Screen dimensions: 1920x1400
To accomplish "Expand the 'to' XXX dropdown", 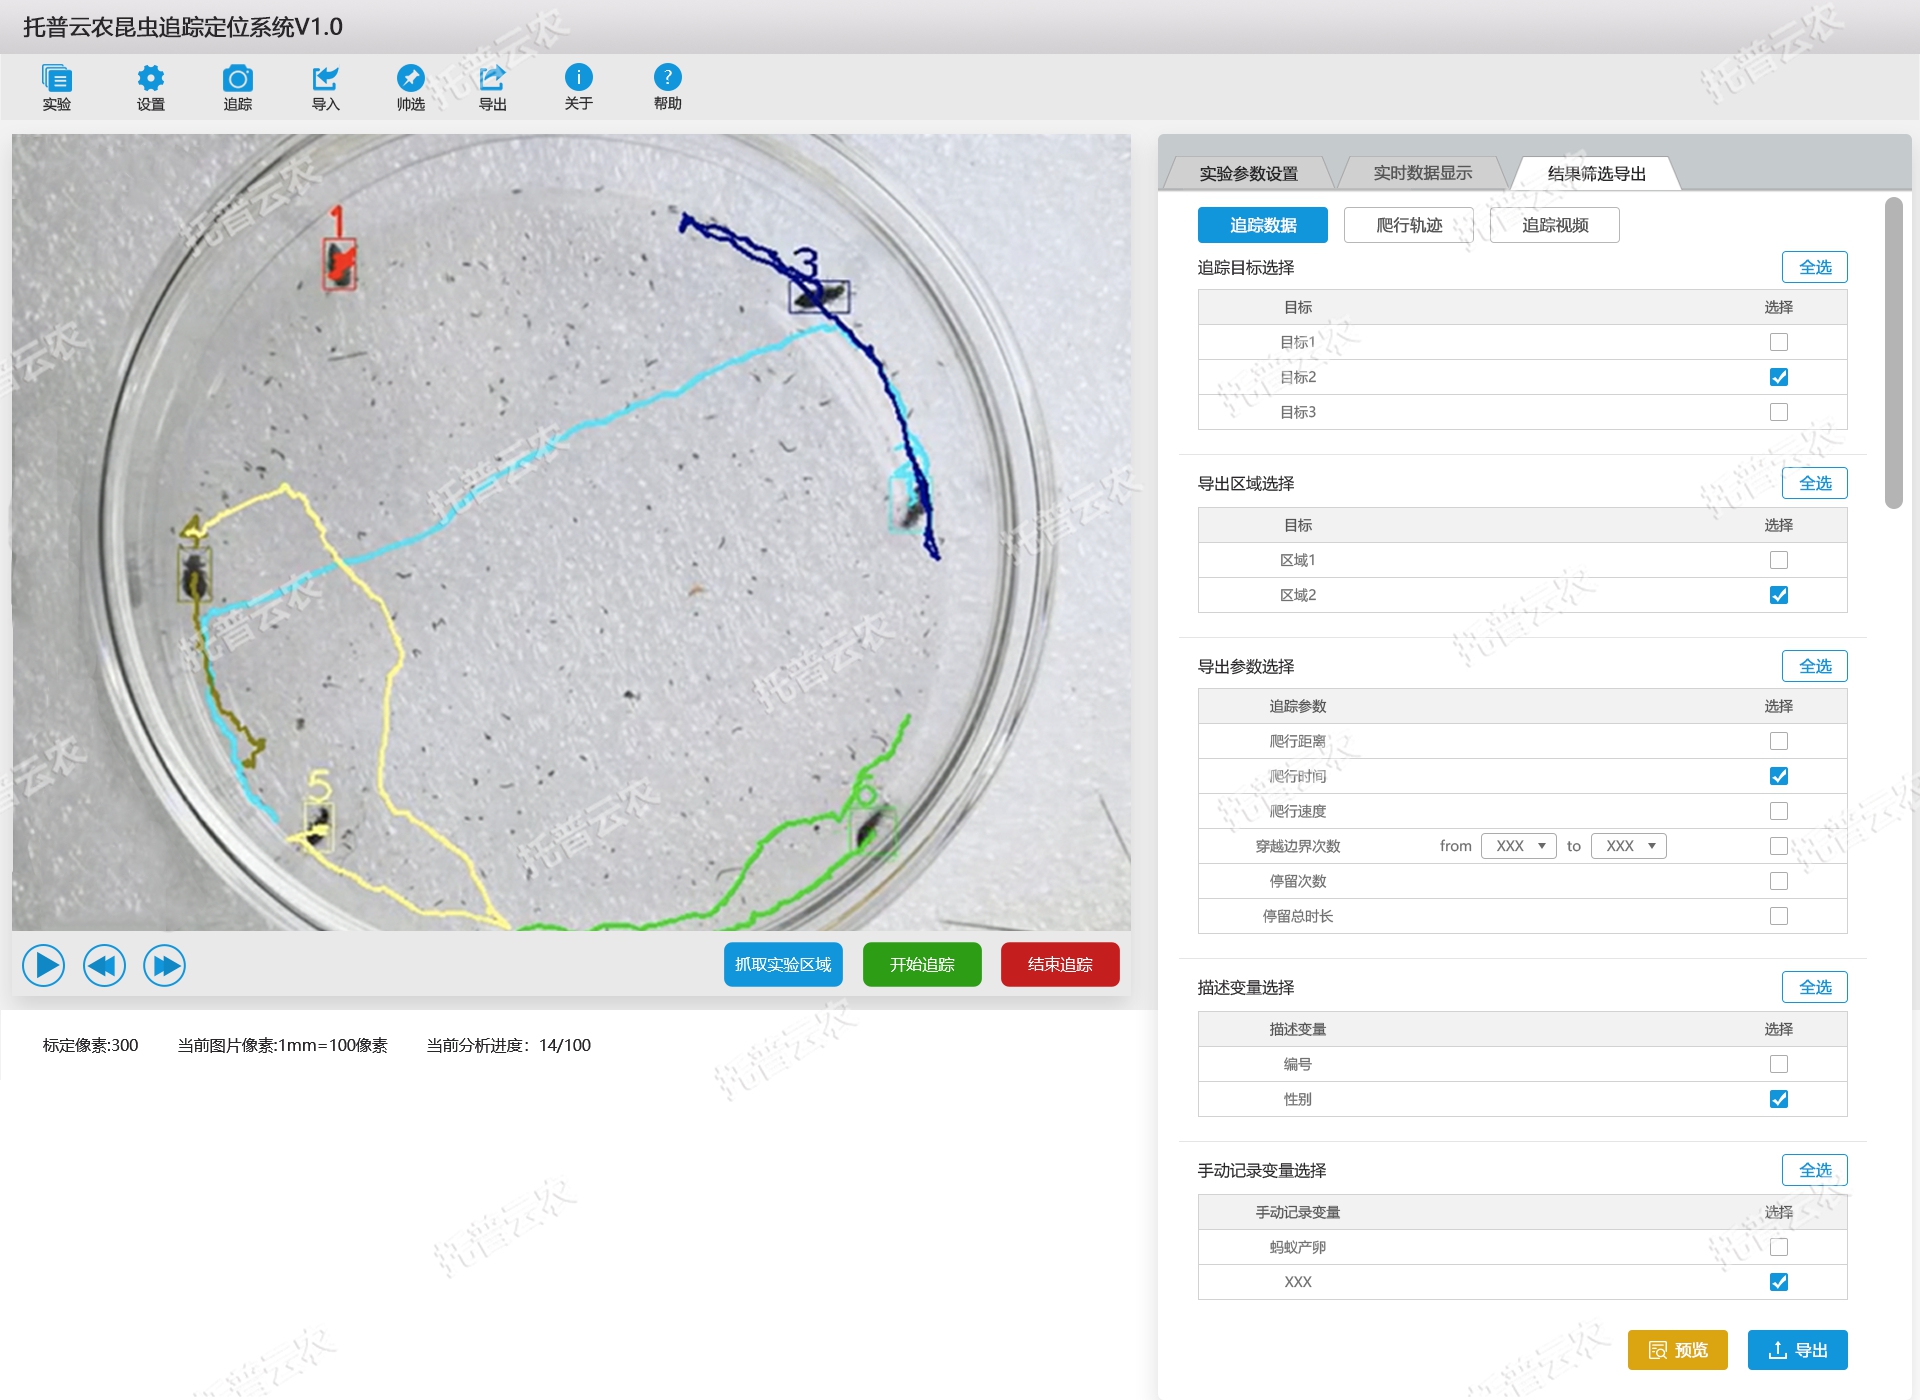I will pos(1629,846).
